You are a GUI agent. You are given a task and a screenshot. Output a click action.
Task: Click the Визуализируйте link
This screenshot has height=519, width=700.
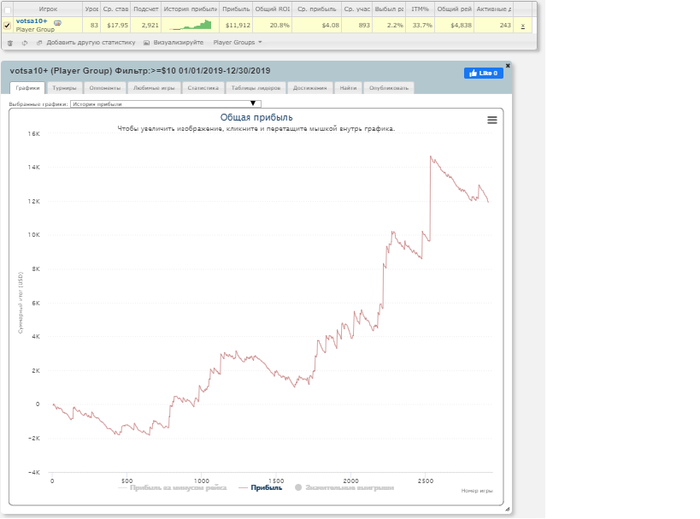point(178,42)
